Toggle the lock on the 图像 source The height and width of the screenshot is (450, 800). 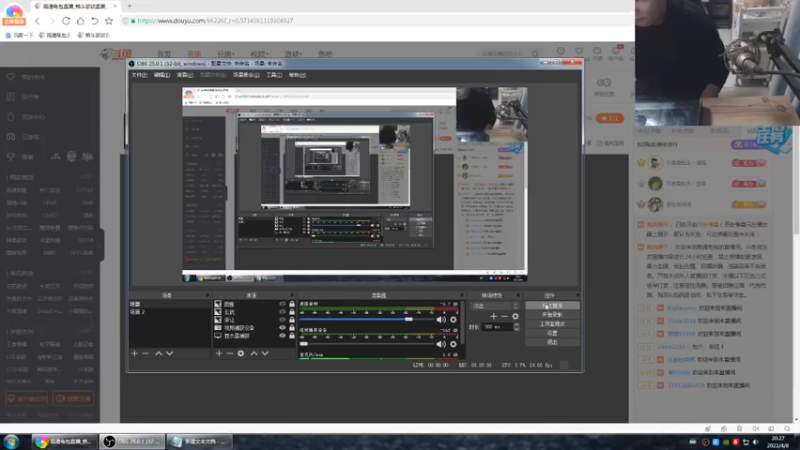click(292, 304)
